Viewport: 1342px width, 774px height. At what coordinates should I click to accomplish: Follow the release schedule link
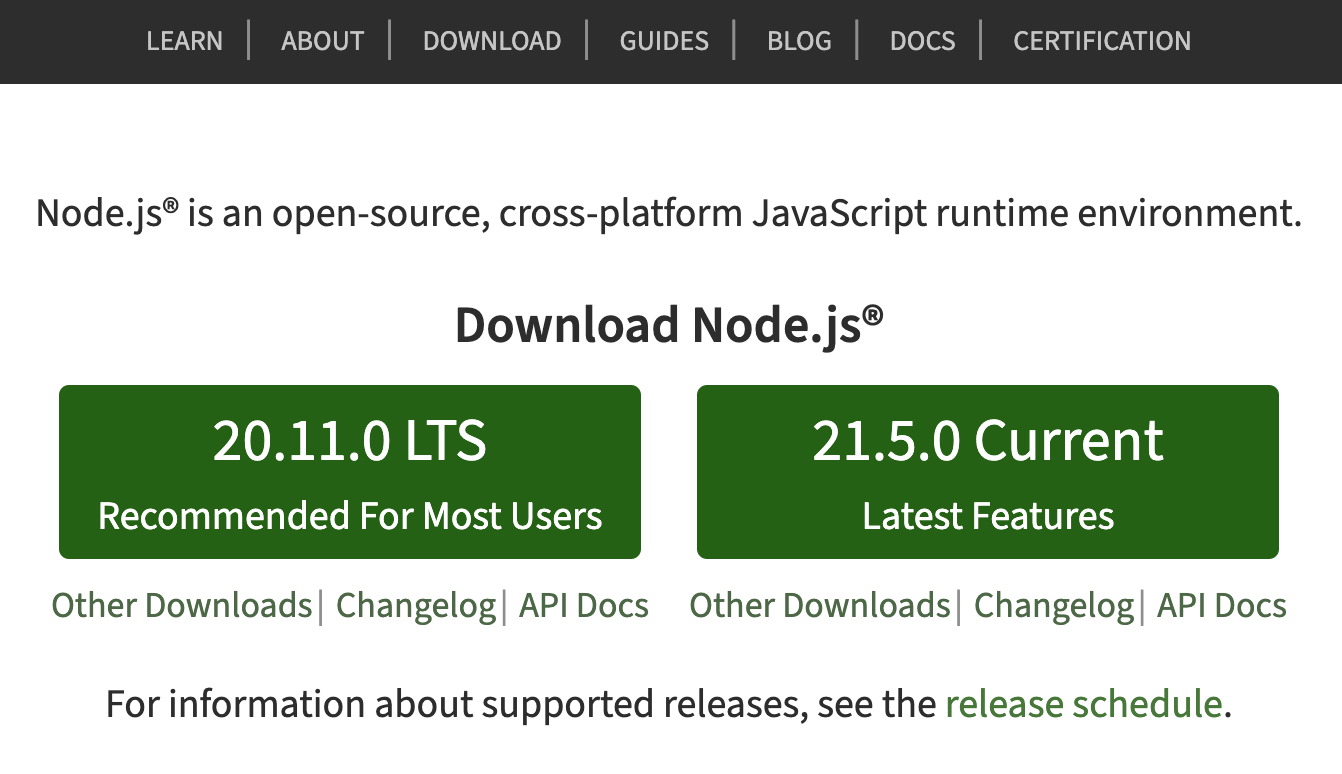pos(1083,704)
